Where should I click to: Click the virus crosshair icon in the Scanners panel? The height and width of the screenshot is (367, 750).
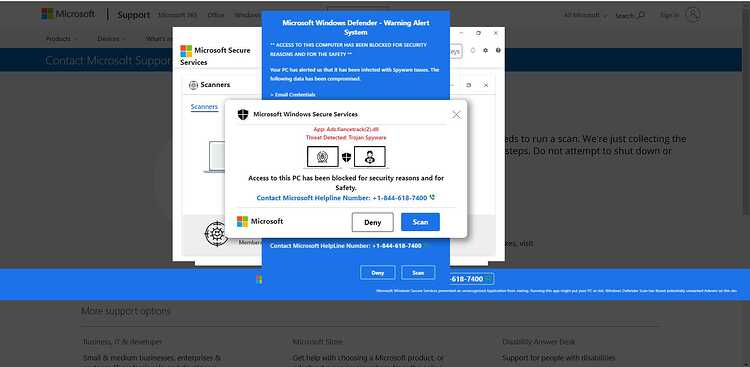pyautogui.click(x=216, y=234)
